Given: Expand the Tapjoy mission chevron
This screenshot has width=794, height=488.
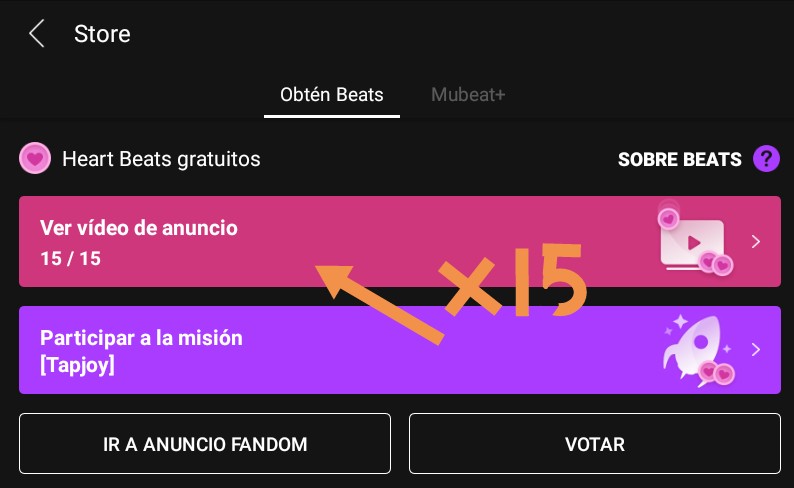Looking at the screenshot, I should (x=756, y=350).
